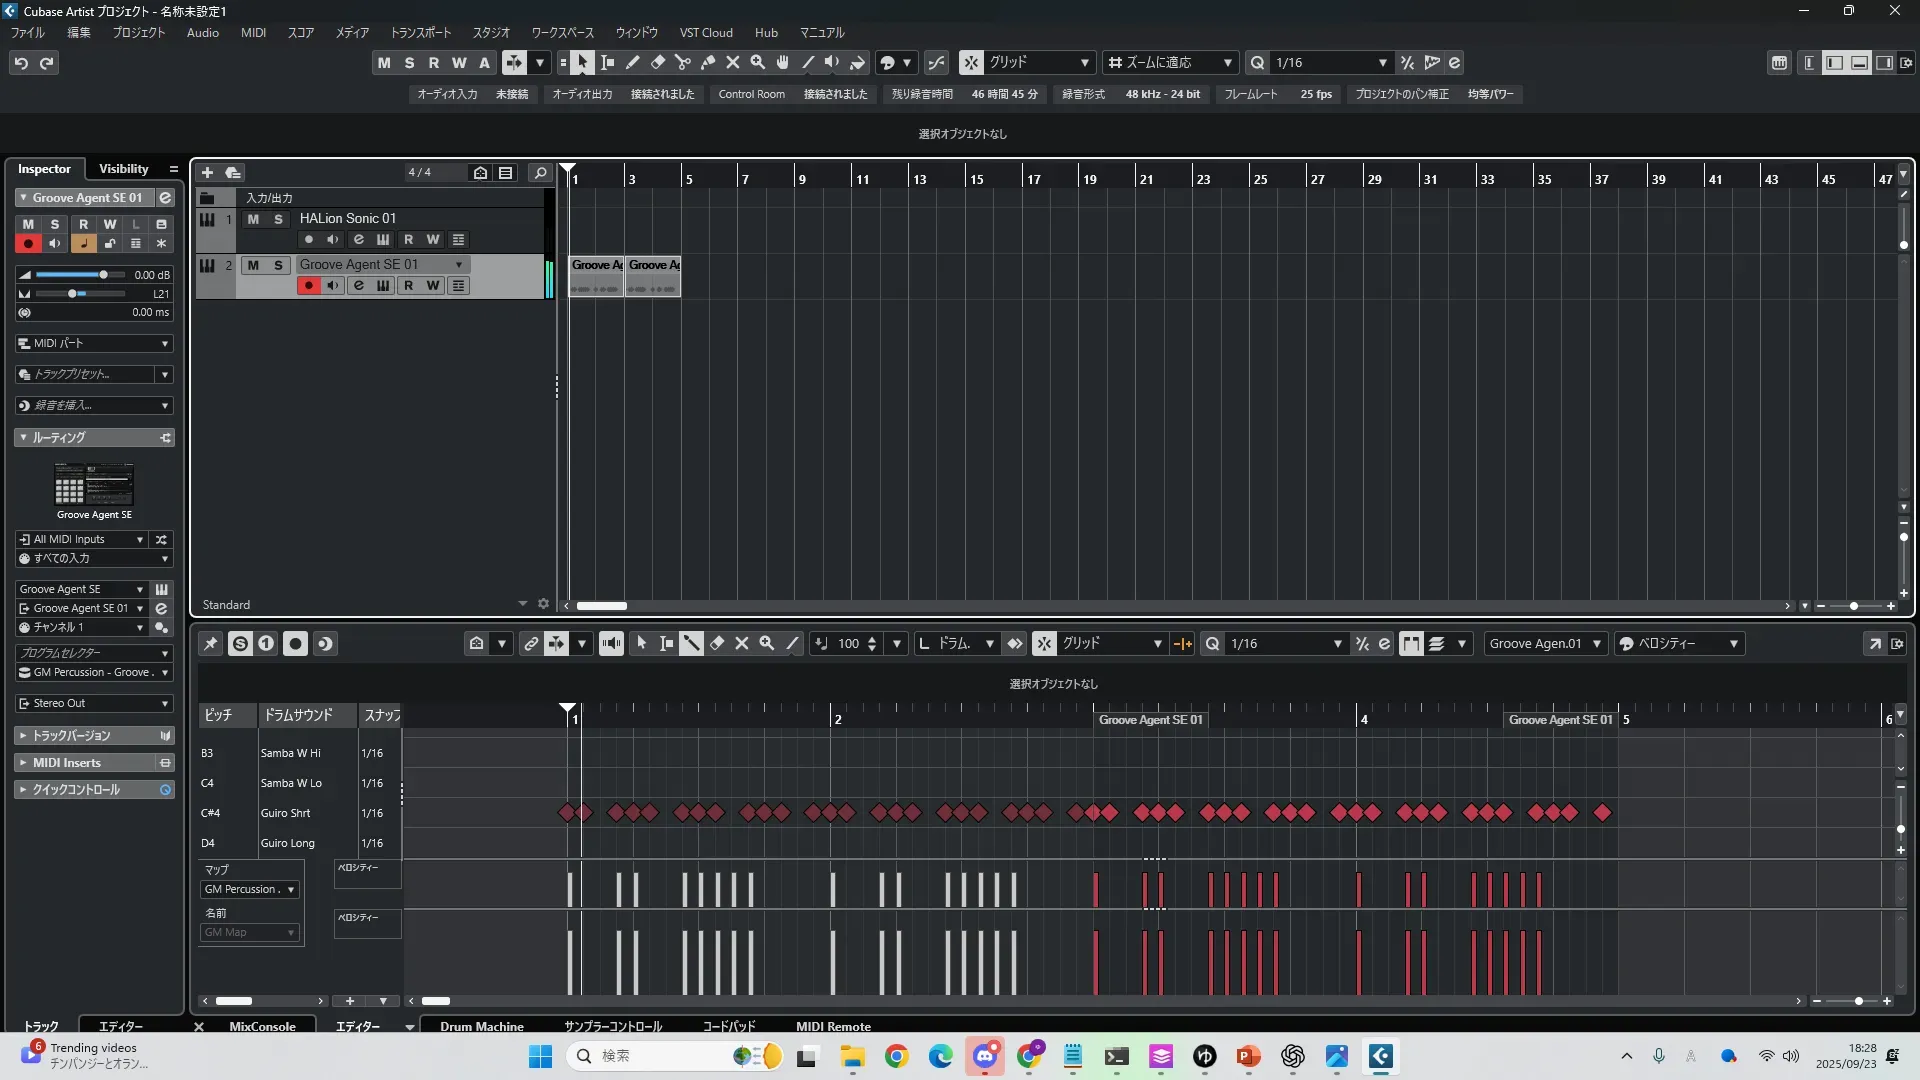Click the Undo arrow icon
1920x1080 pixels.
pyautogui.click(x=21, y=63)
